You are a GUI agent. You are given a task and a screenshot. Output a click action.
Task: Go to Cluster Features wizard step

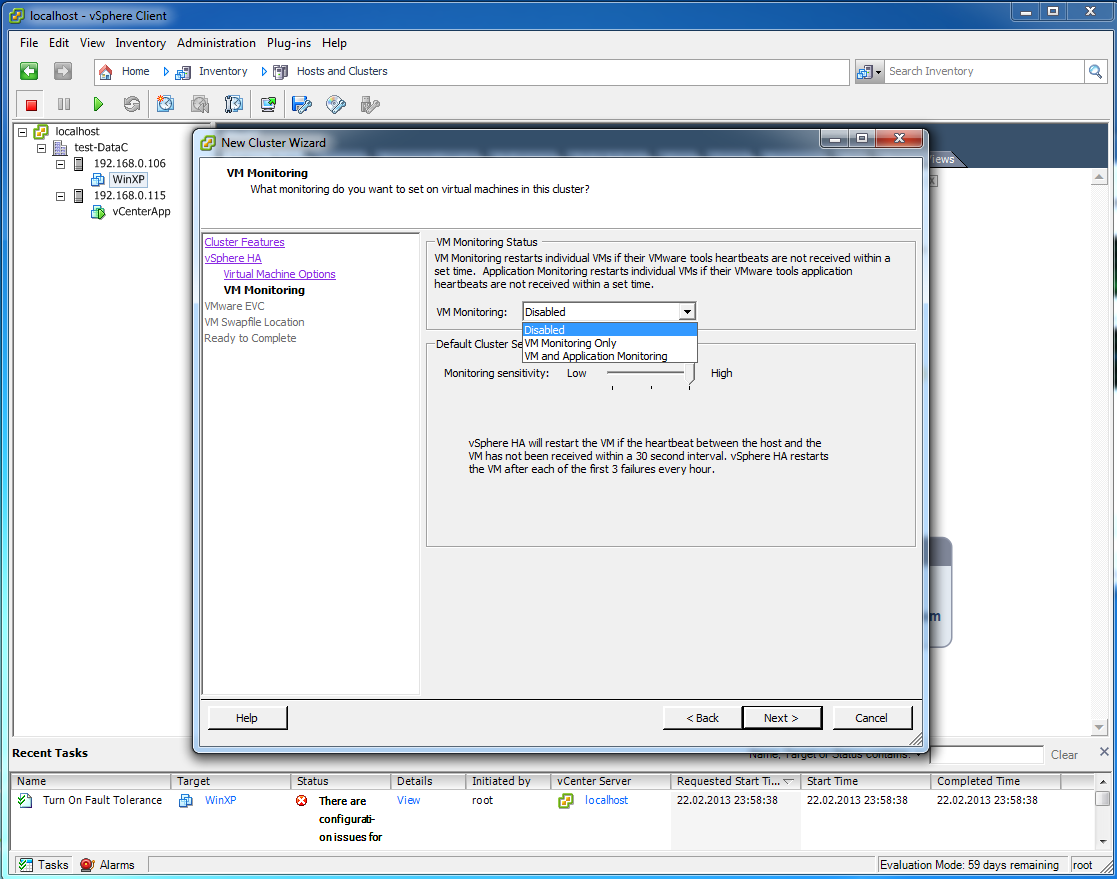click(x=244, y=242)
